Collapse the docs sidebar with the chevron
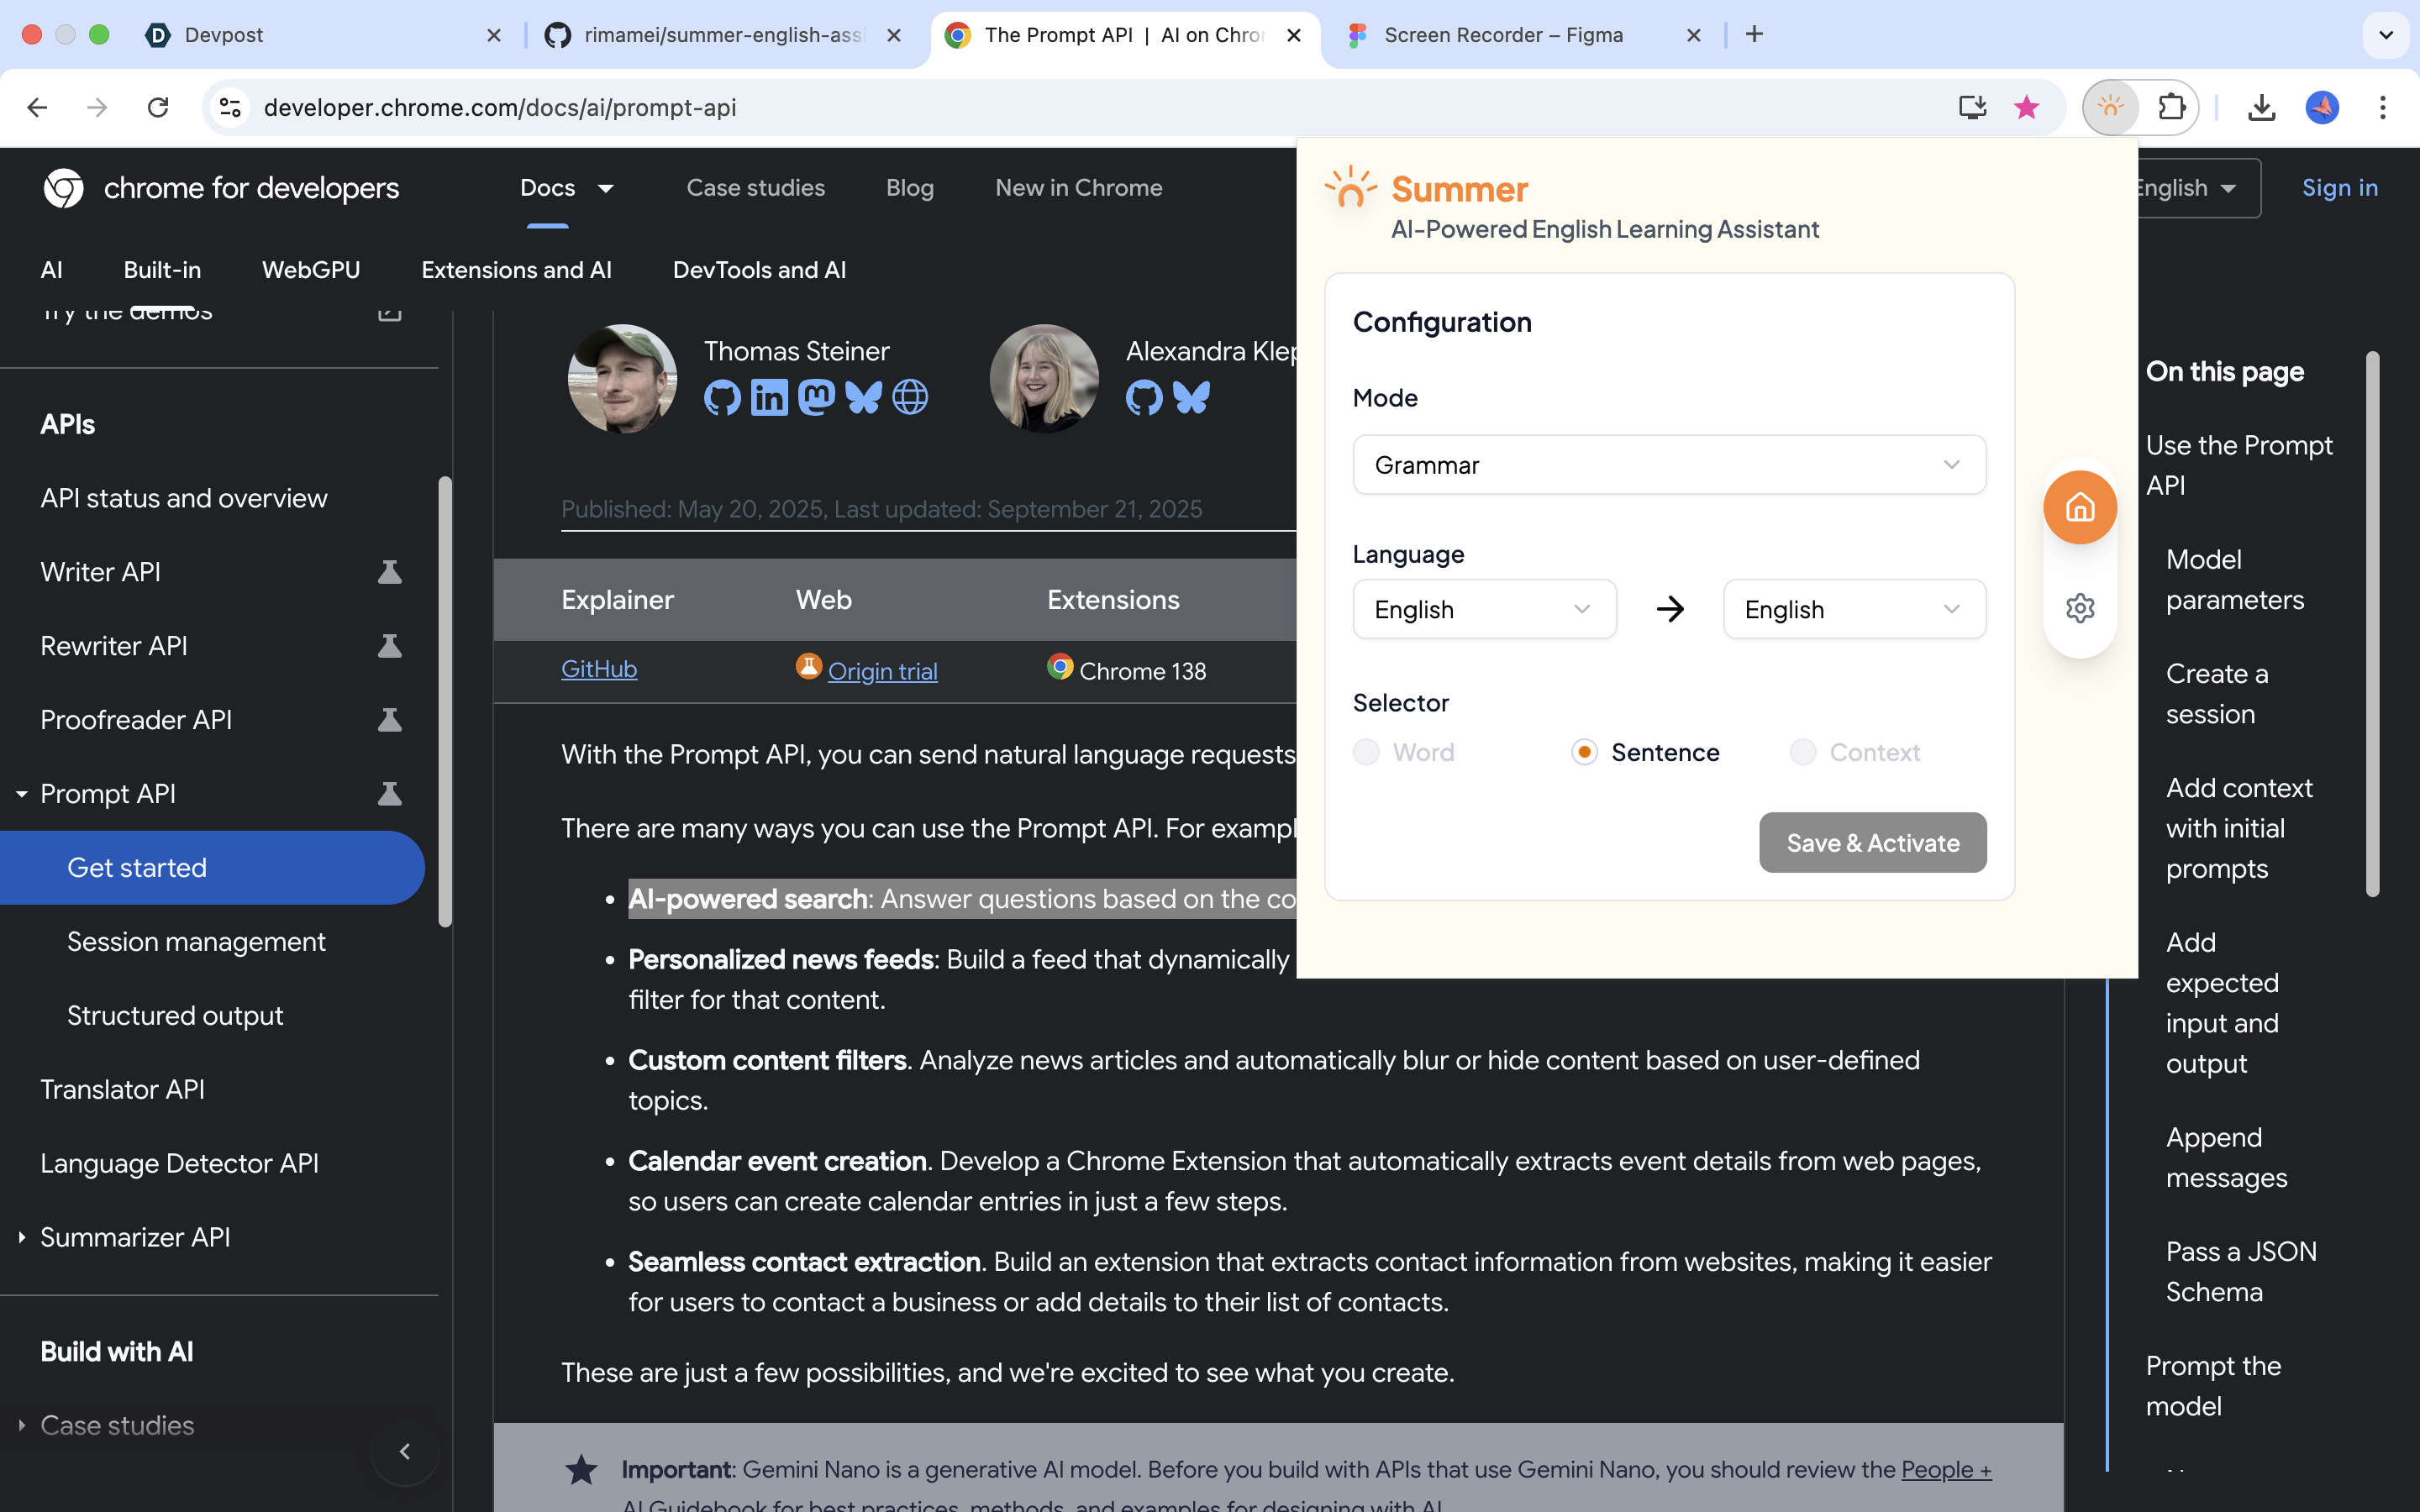 pos(405,1451)
